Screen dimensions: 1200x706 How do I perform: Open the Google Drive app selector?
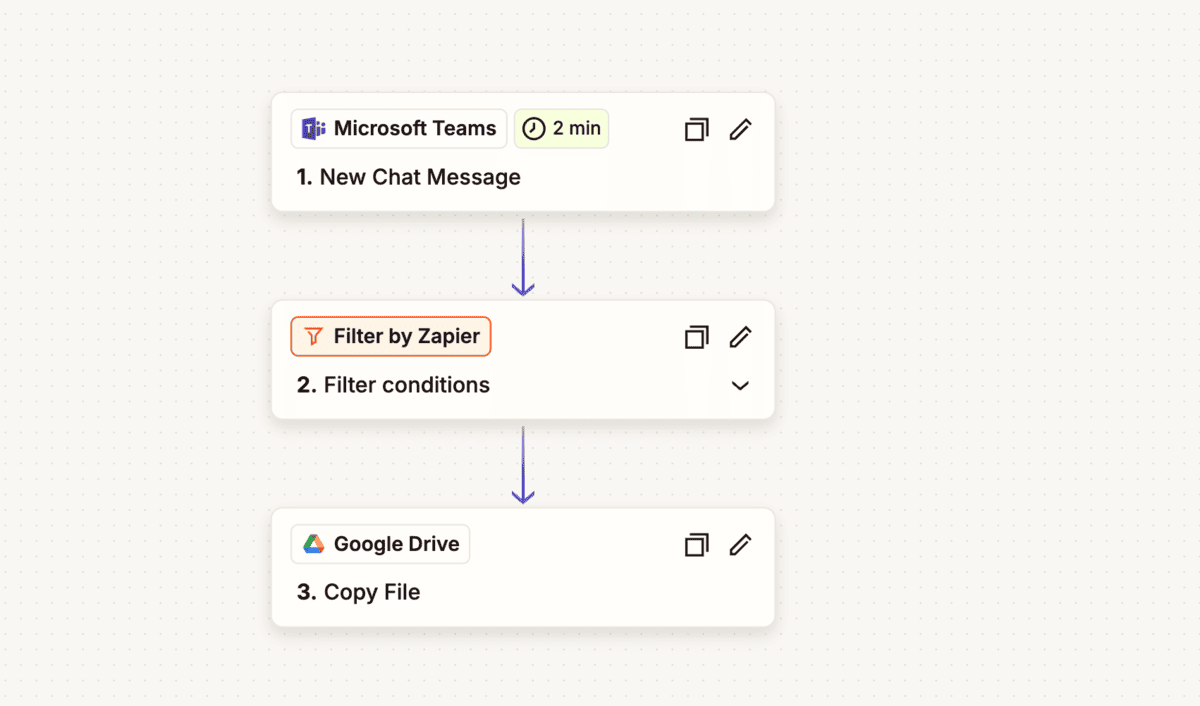tap(380, 544)
